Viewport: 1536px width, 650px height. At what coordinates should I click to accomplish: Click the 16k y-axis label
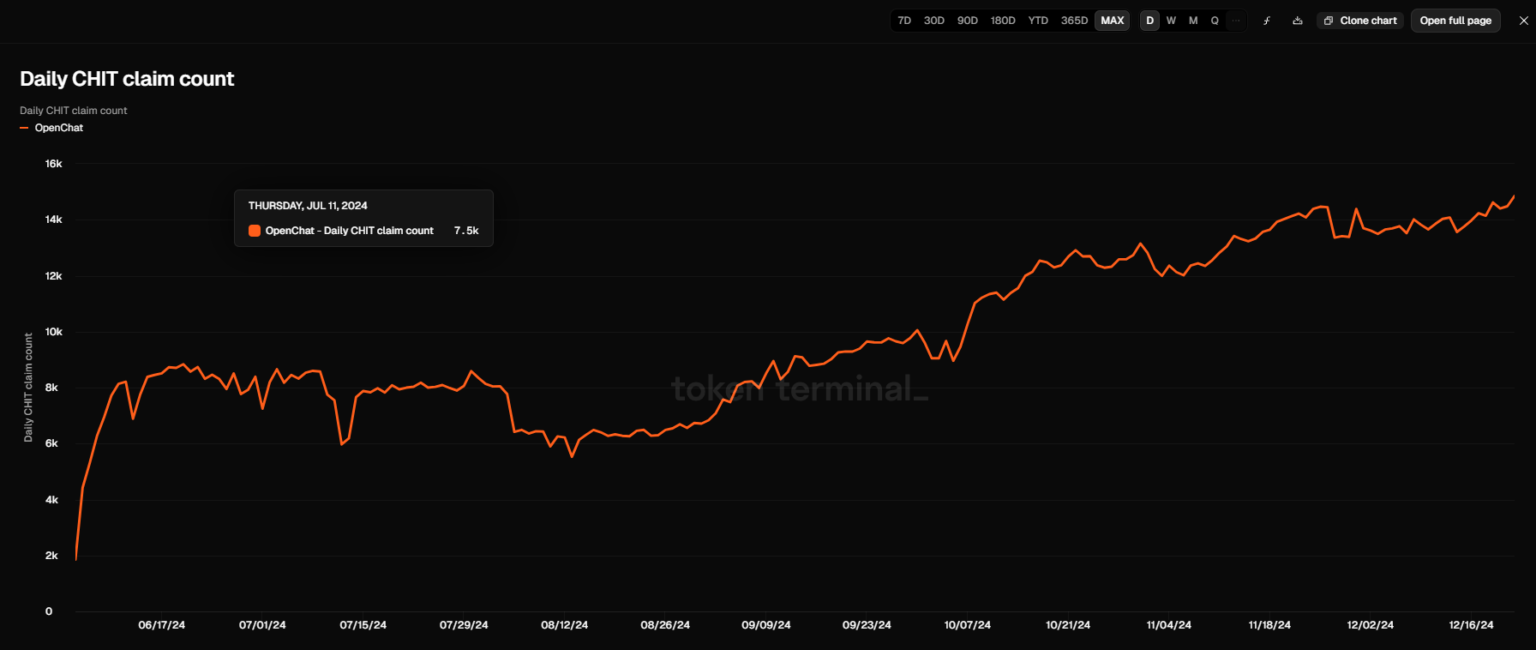[x=54, y=164]
